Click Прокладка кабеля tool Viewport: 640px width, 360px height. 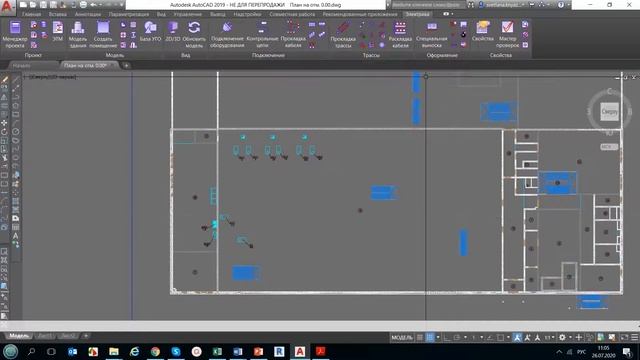293,35
